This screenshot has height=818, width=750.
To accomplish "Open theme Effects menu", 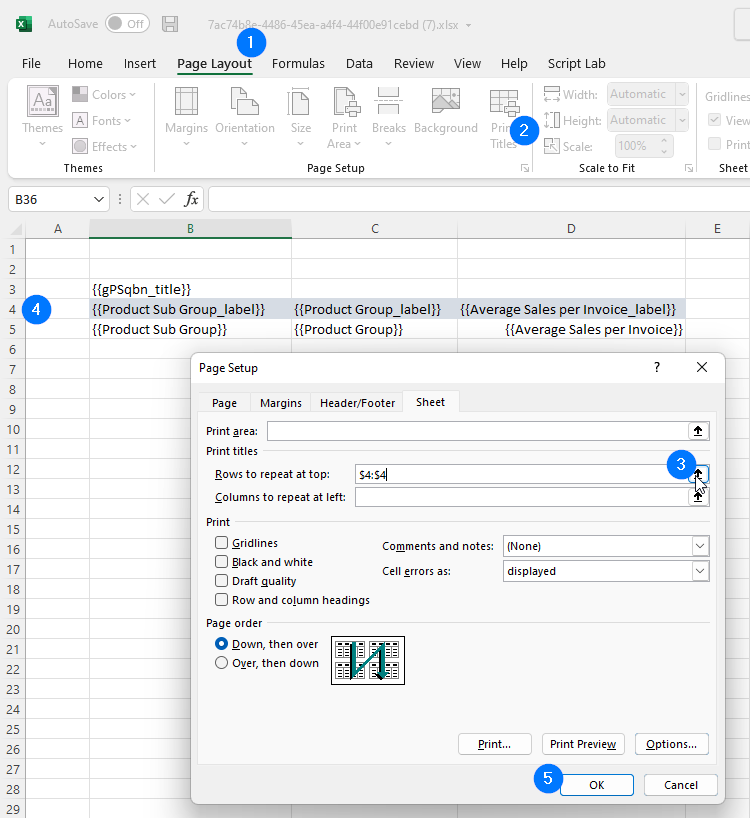I will click(x=104, y=146).
